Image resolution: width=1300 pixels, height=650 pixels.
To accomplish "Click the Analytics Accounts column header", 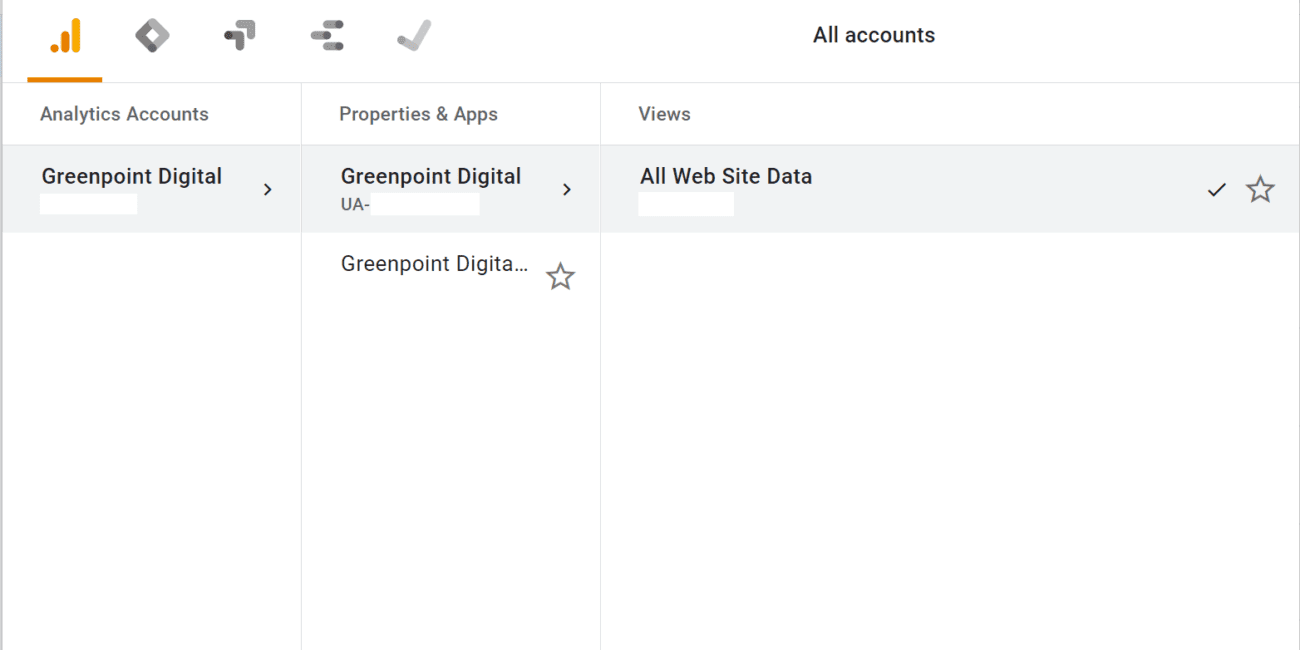I will tap(124, 114).
